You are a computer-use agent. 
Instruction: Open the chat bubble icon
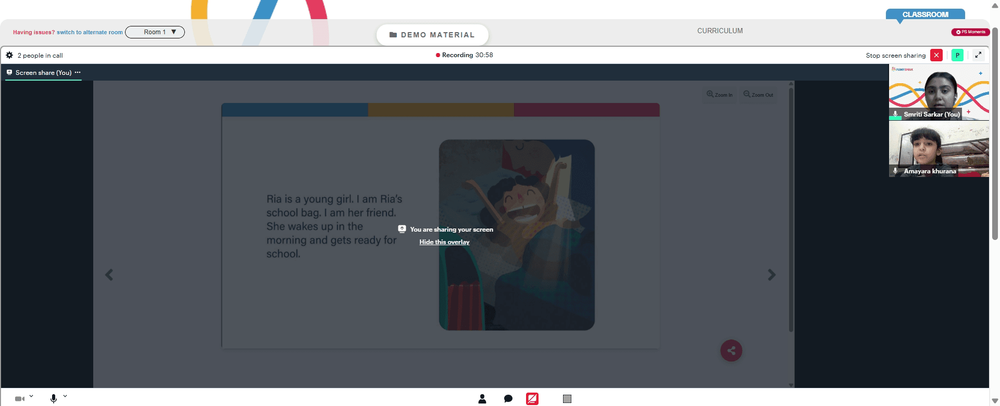click(x=508, y=399)
